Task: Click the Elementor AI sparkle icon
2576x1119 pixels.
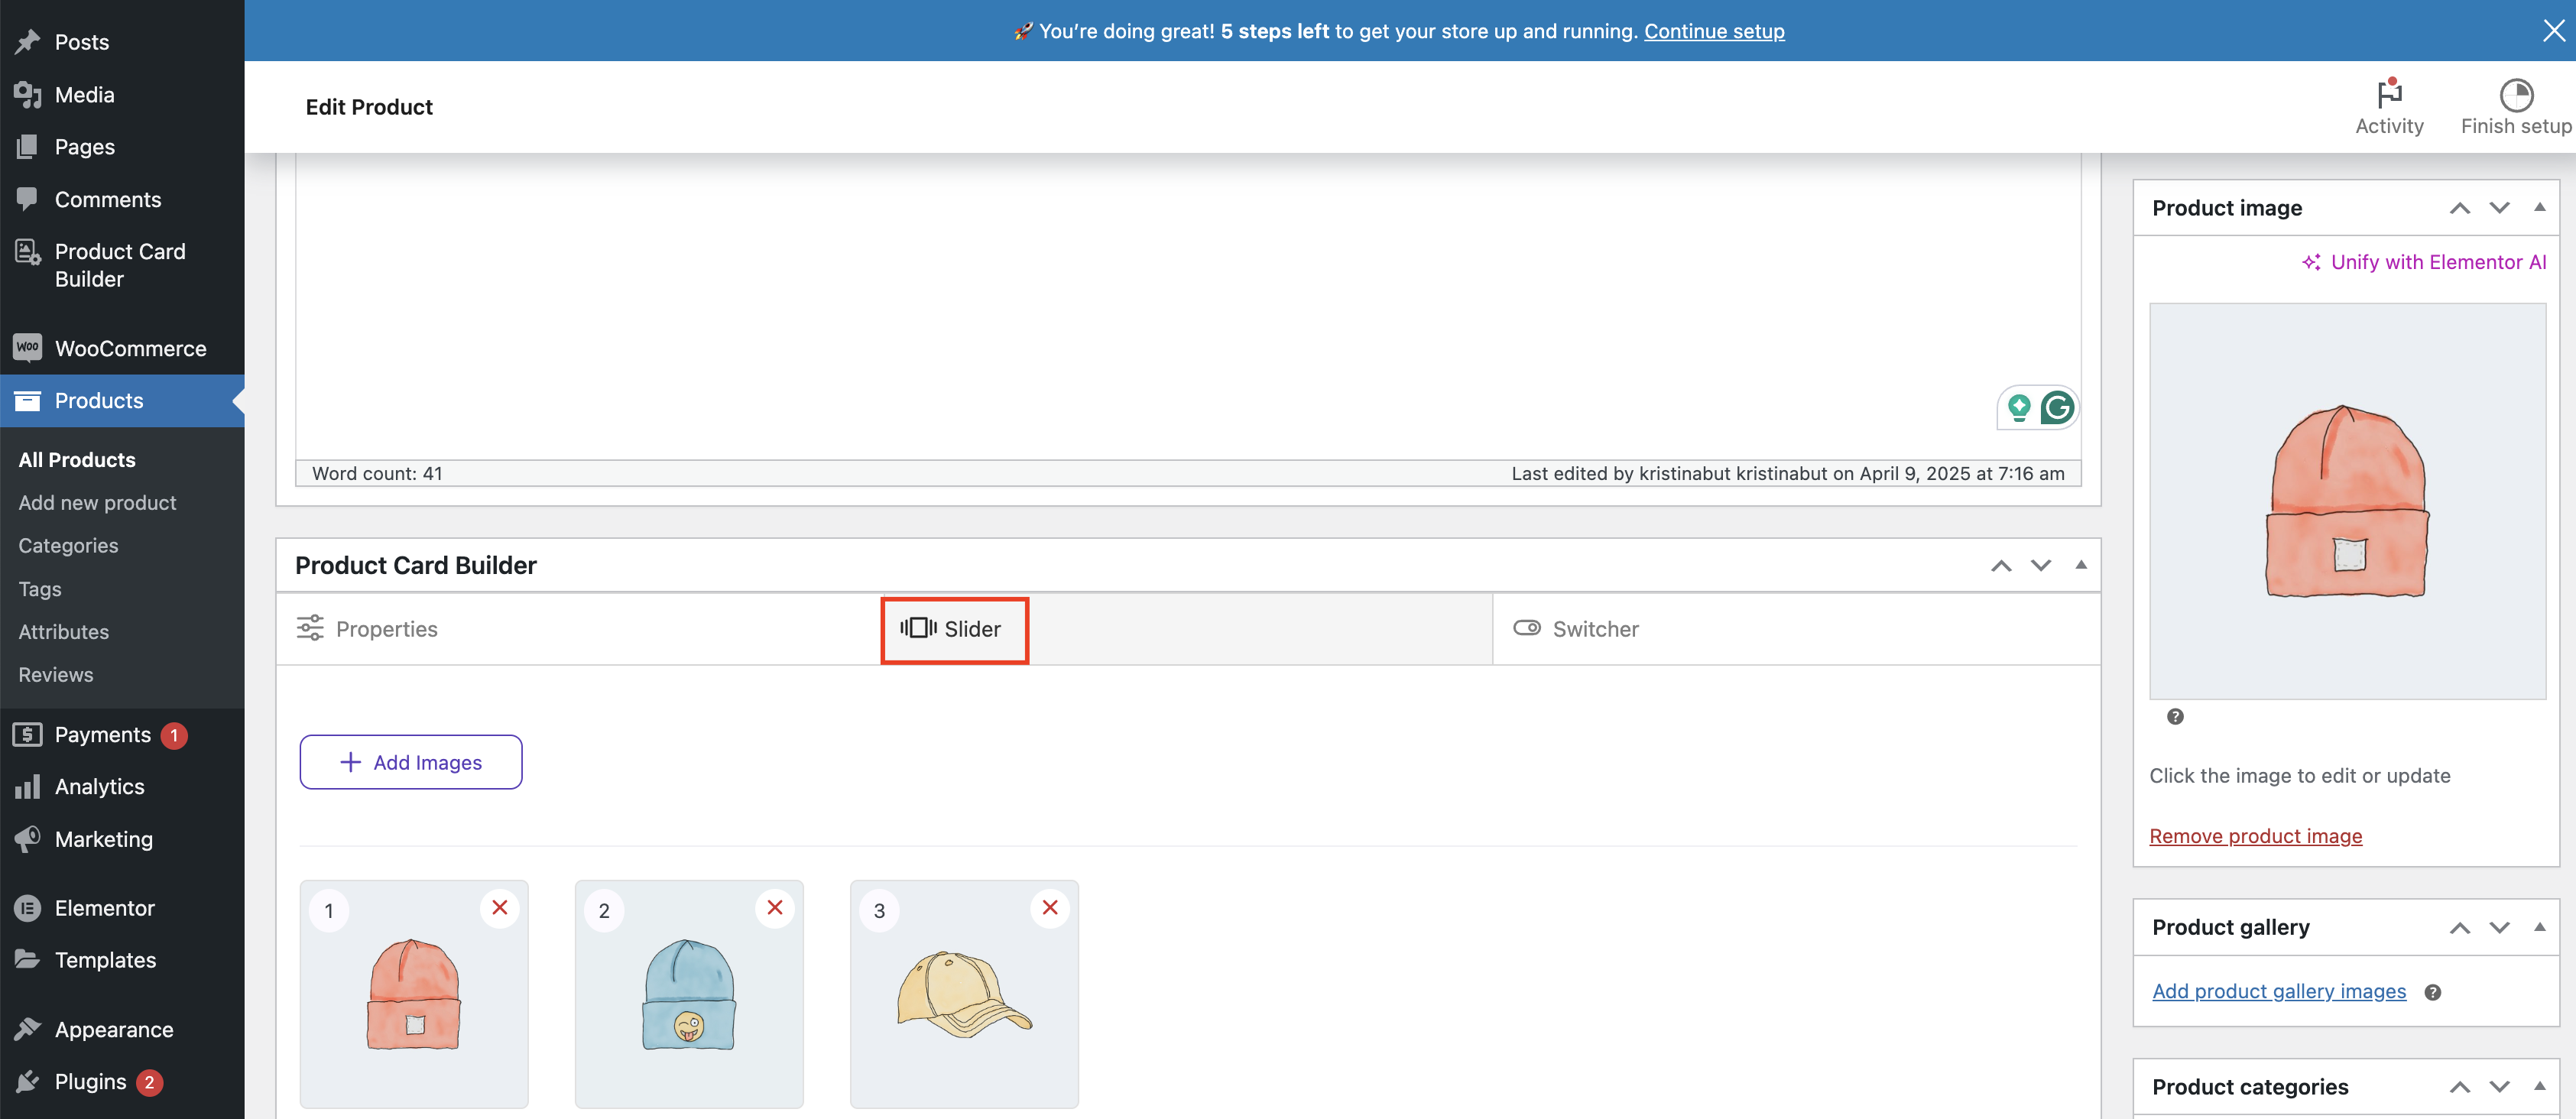Action: tap(2311, 262)
